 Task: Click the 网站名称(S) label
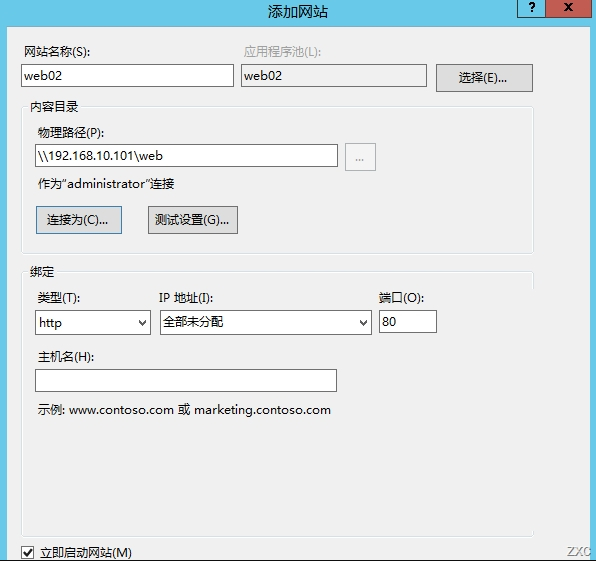[x=57, y=52]
